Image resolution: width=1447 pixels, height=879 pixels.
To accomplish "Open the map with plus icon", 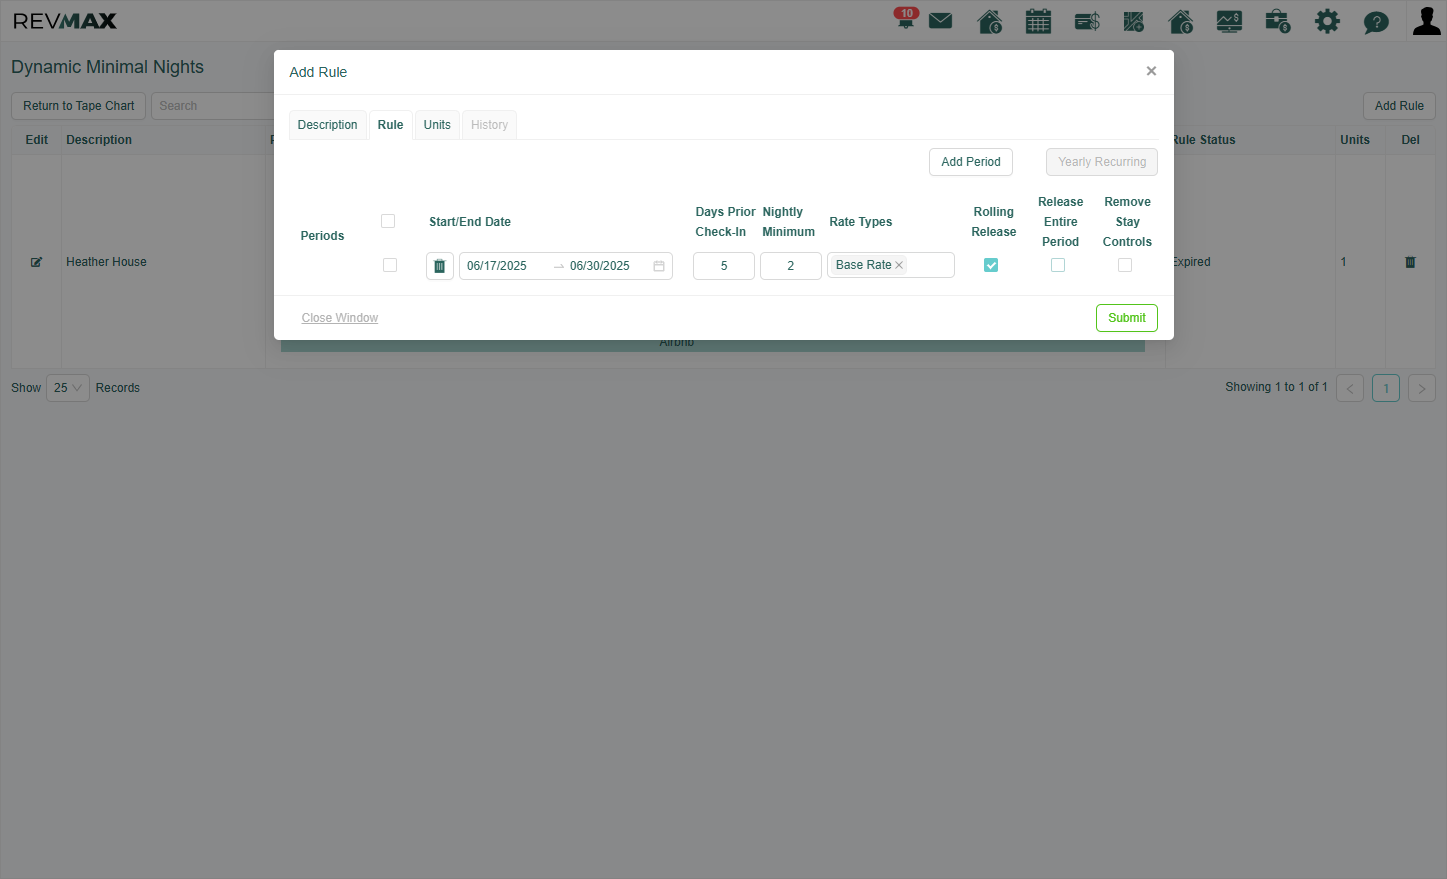I will (1133, 21).
